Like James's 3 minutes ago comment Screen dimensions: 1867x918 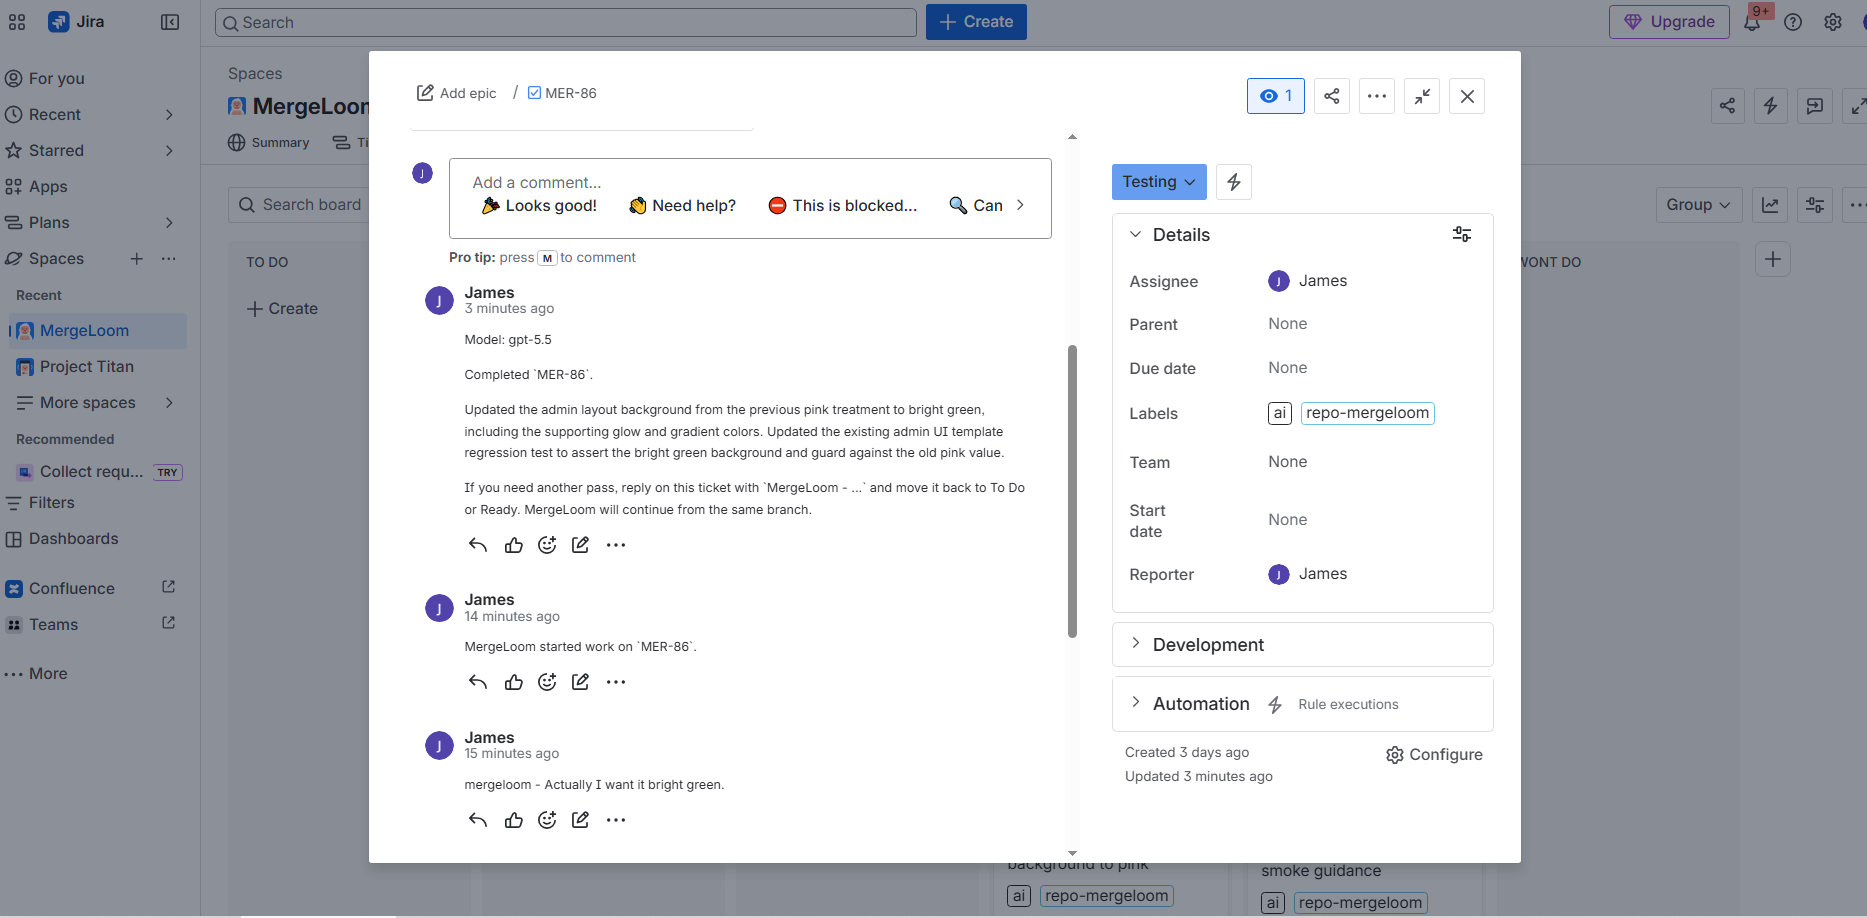coord(514,545)
